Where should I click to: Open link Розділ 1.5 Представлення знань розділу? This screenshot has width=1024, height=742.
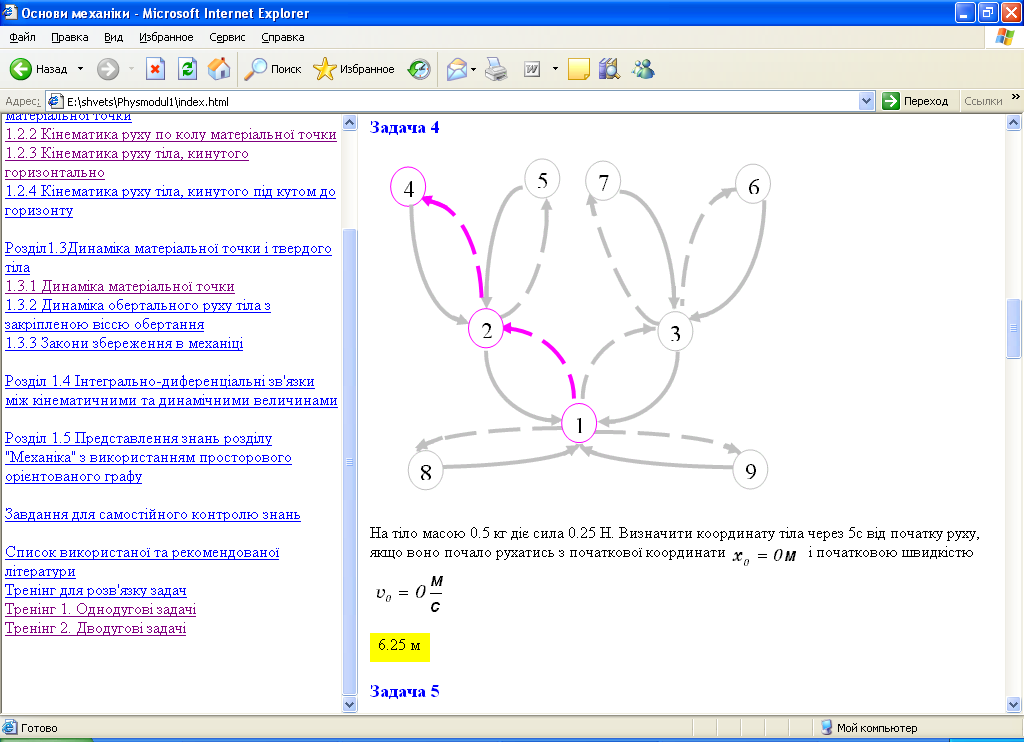148,457
